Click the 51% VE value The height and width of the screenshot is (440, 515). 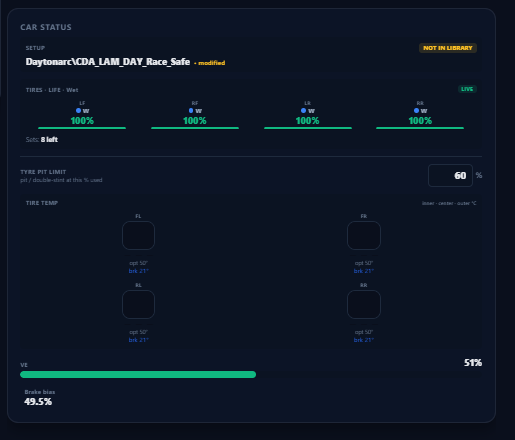(x=473, y=363)
